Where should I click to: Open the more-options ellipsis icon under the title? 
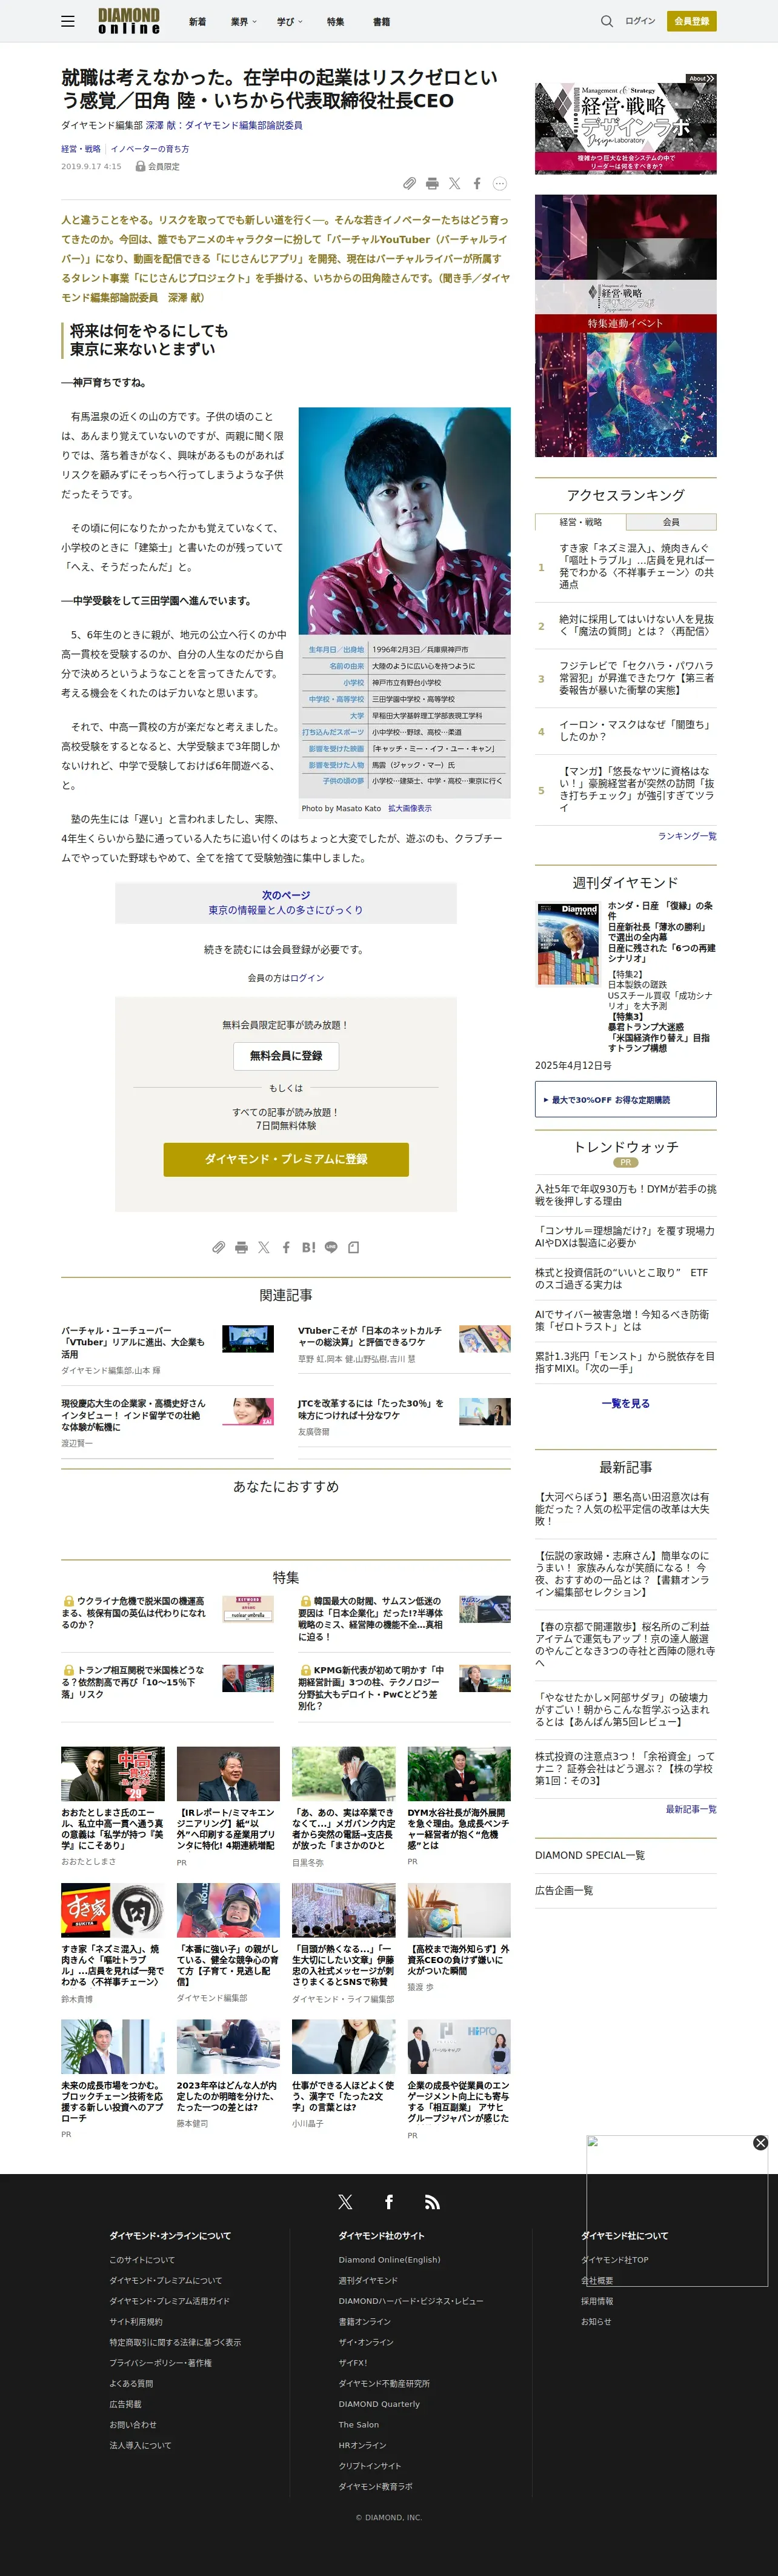500,184
